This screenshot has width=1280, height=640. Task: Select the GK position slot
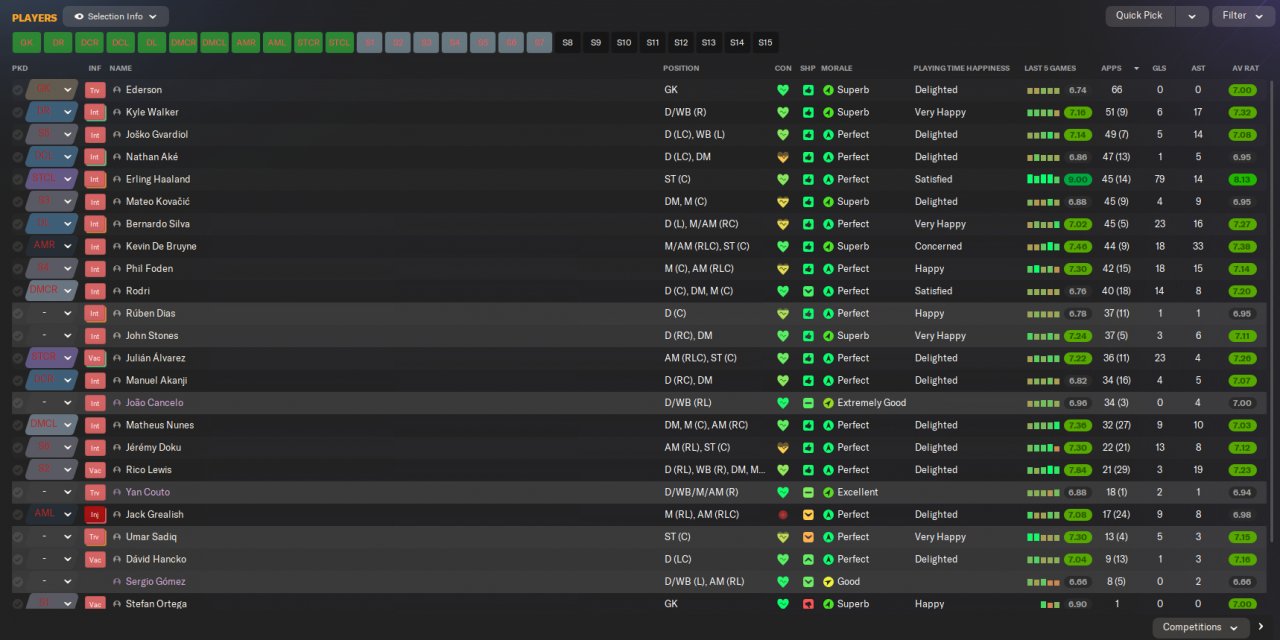coord(26,43)
